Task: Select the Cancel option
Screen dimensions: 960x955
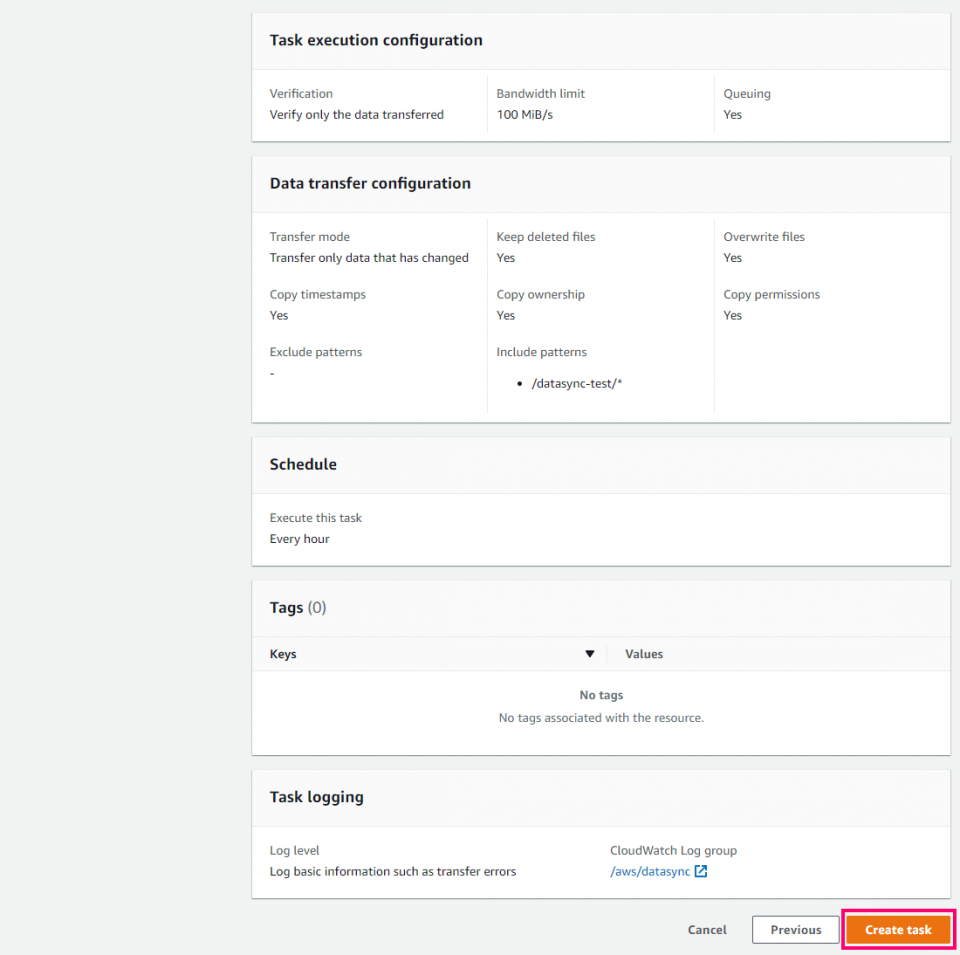Action: [707, 929]
